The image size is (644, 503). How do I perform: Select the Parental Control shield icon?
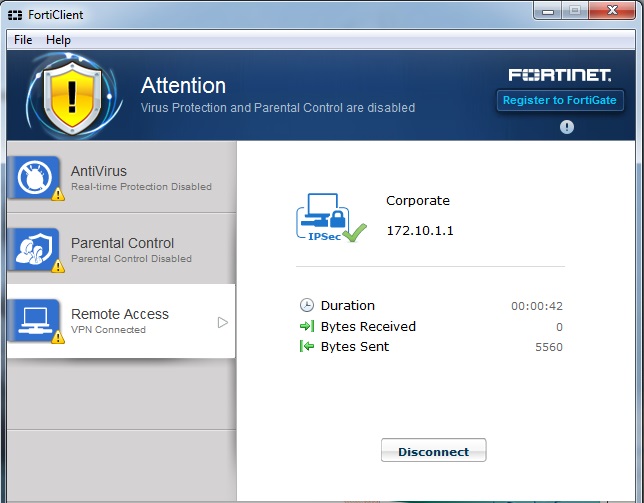pyautogui.click(x=34, y=249)
